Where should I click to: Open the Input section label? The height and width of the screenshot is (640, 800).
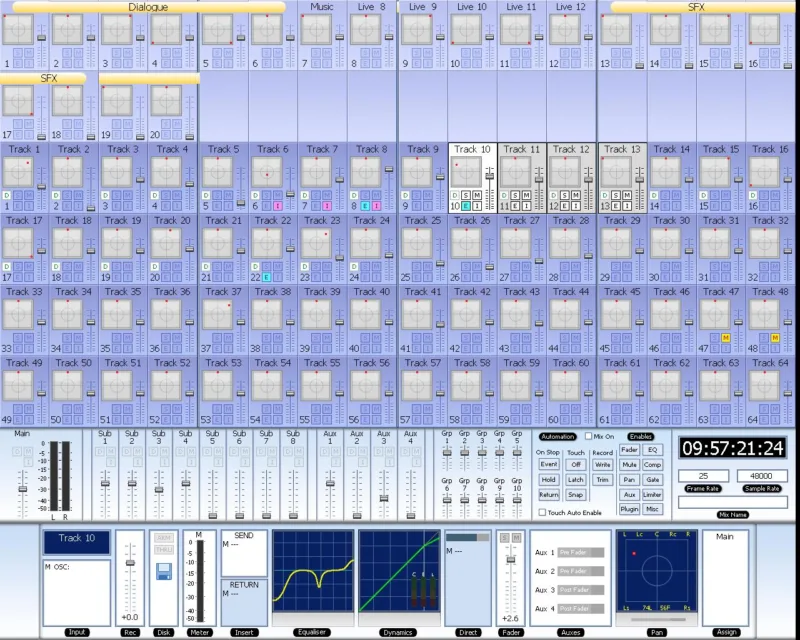point(77,632)
